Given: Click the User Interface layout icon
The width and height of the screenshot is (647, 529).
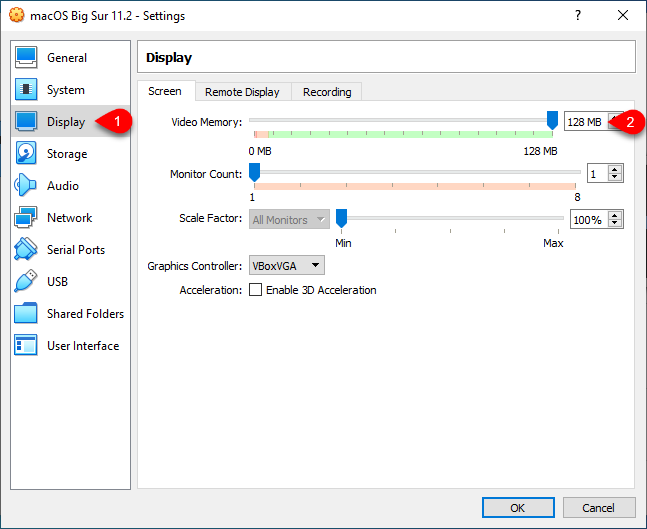Looking at the screenshot, I should pos(26,345).
